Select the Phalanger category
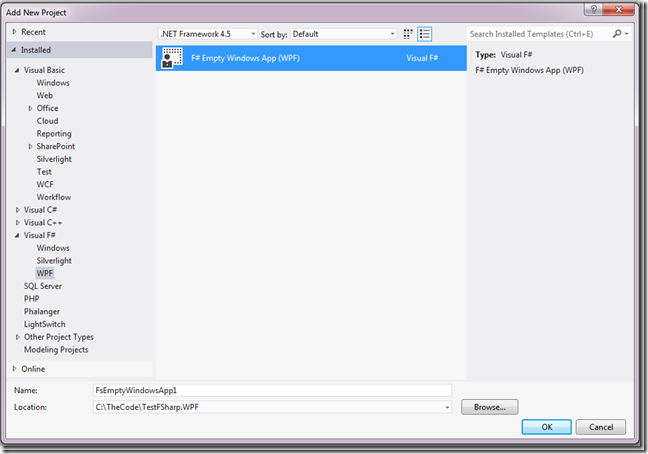This screenshot has width=648, height=454. [41, 311]
